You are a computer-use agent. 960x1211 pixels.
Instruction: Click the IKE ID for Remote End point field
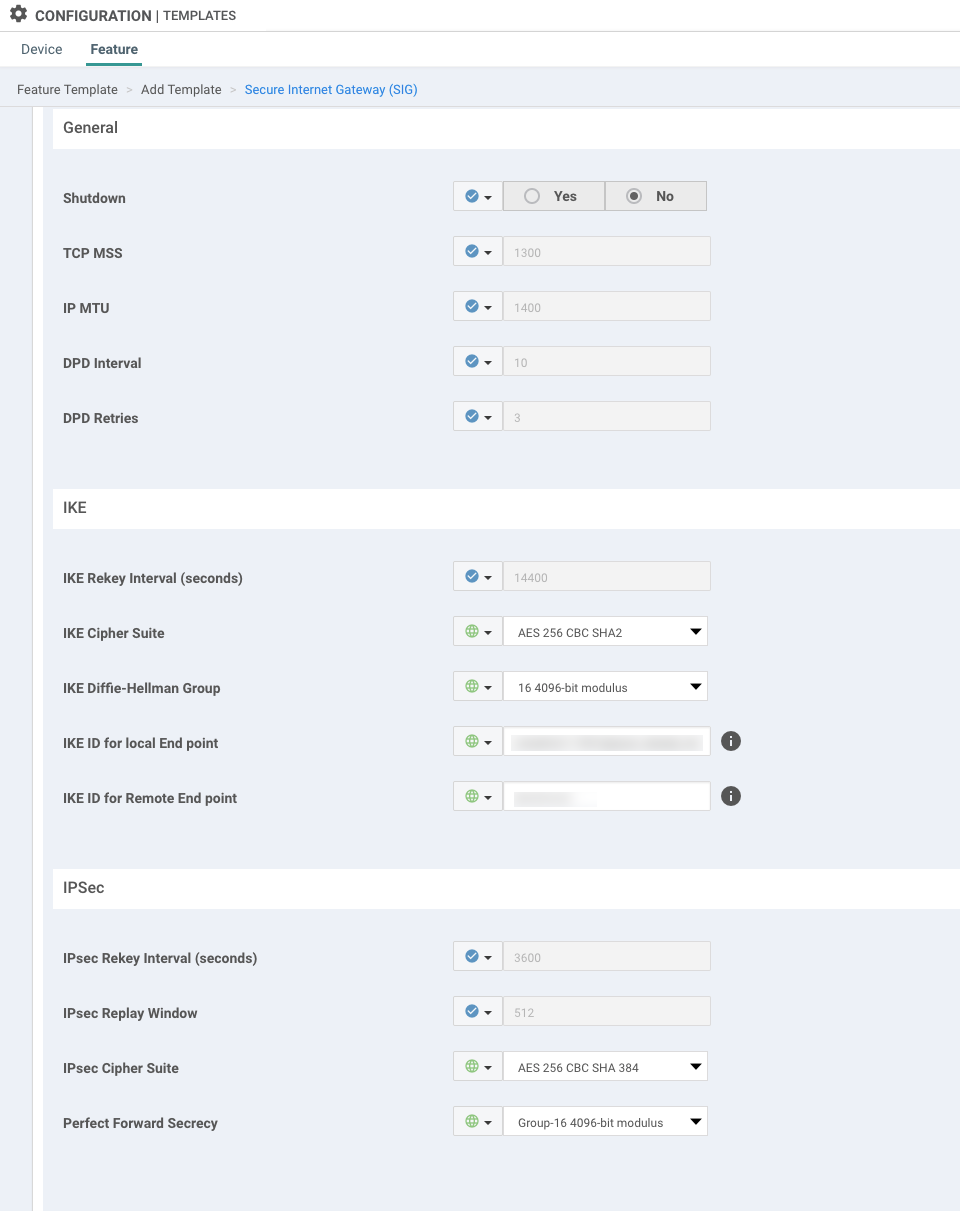tap(606, 797)
